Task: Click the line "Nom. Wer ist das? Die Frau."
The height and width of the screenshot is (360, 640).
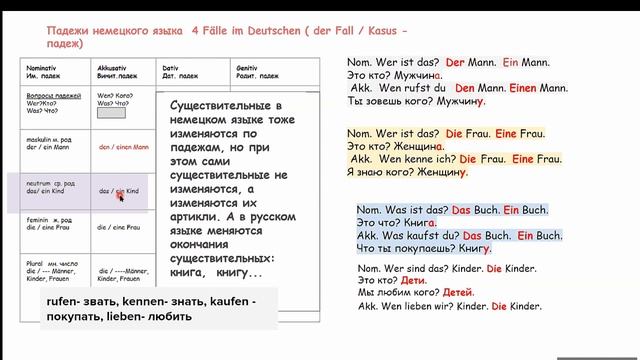Action: (446, 133)
